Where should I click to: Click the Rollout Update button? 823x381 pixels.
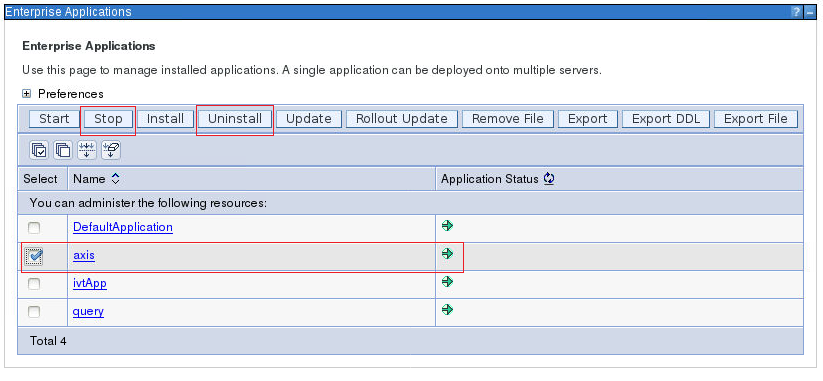(x=402, y=119)
